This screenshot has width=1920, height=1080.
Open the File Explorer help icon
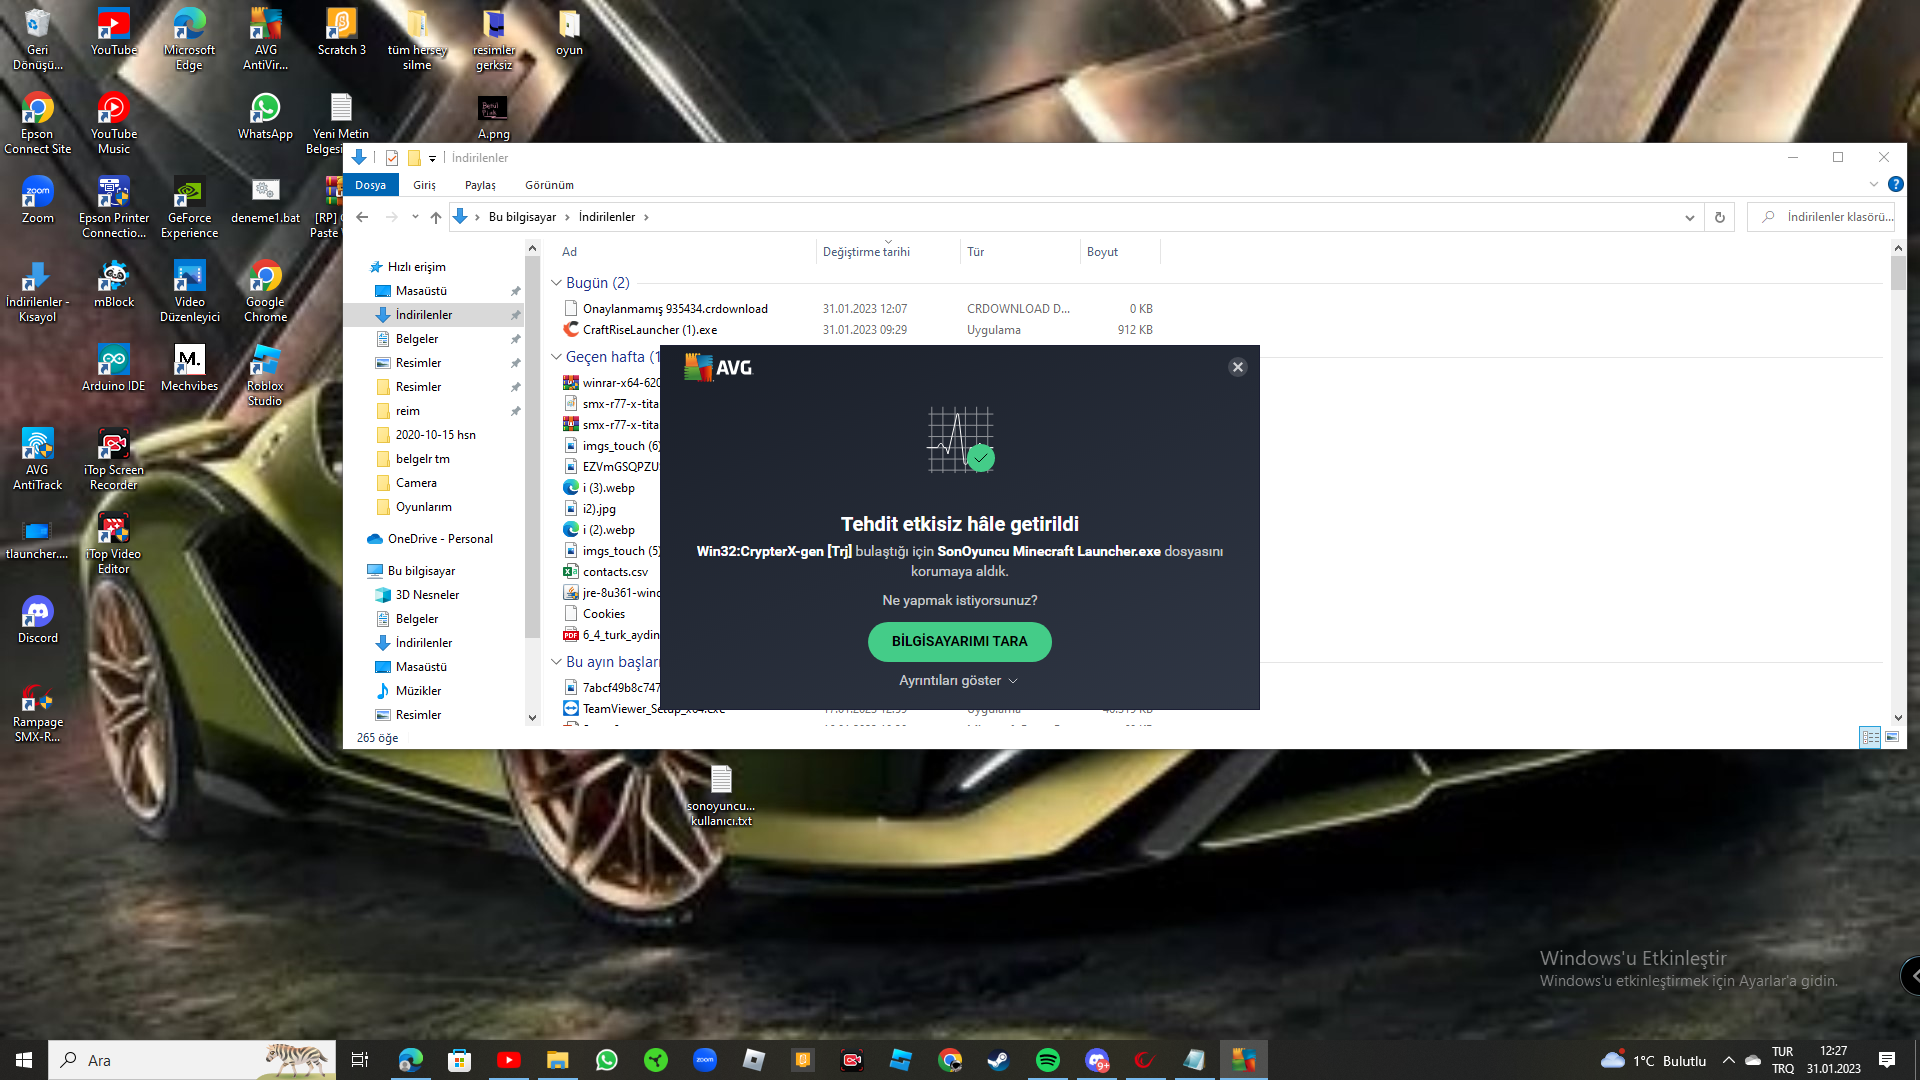pos(1895,184)
